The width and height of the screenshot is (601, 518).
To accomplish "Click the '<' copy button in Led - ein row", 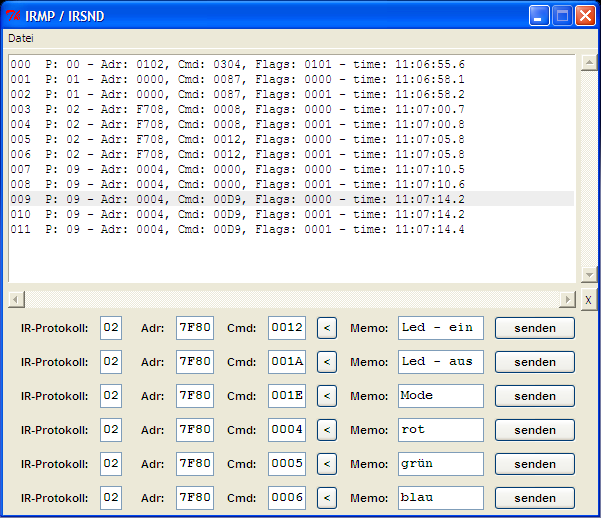I will point(327,328).
